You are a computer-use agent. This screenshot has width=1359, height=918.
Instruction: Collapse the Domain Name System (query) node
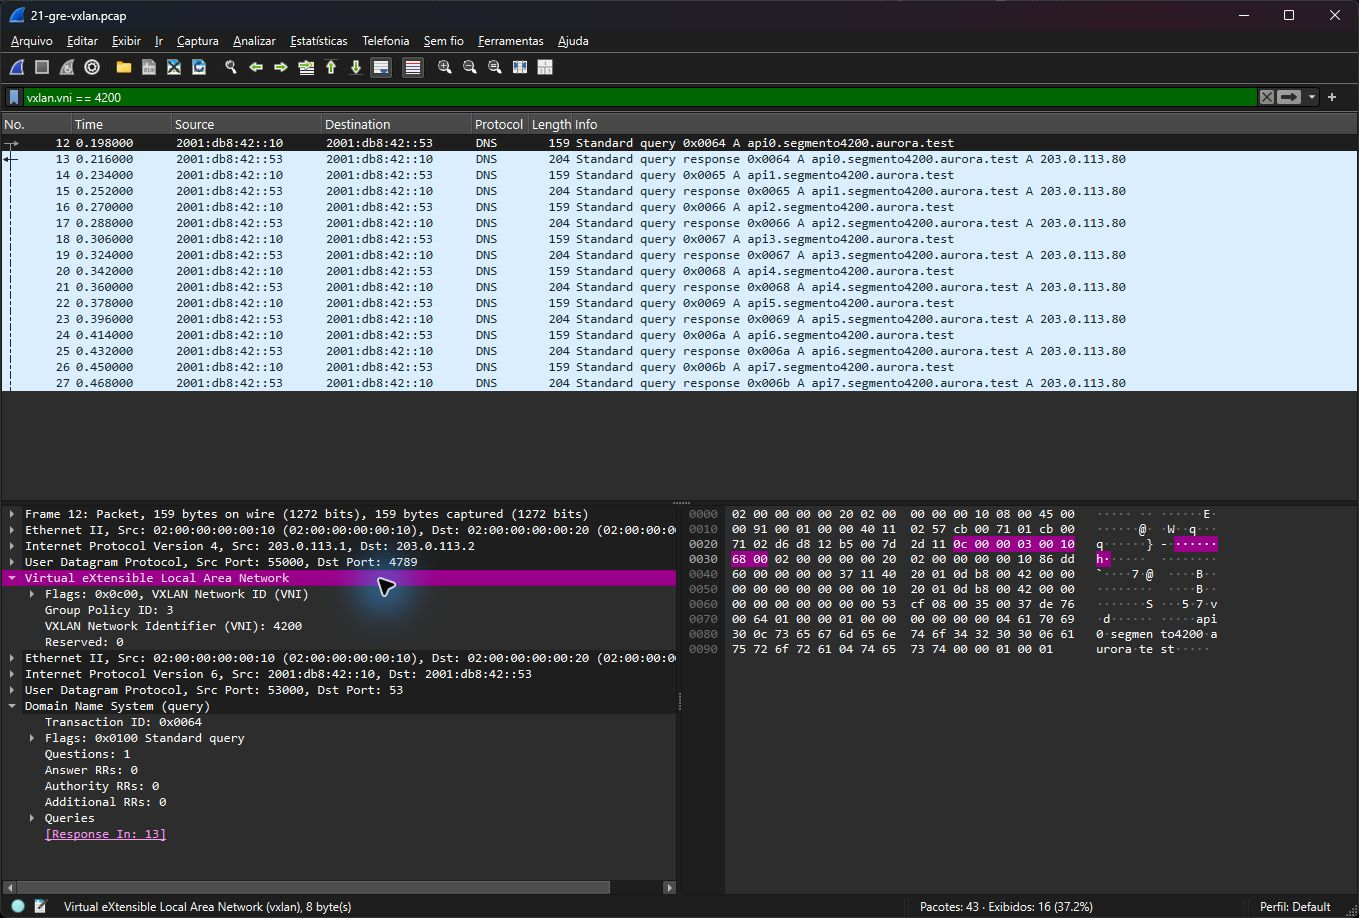click(12, 706)
